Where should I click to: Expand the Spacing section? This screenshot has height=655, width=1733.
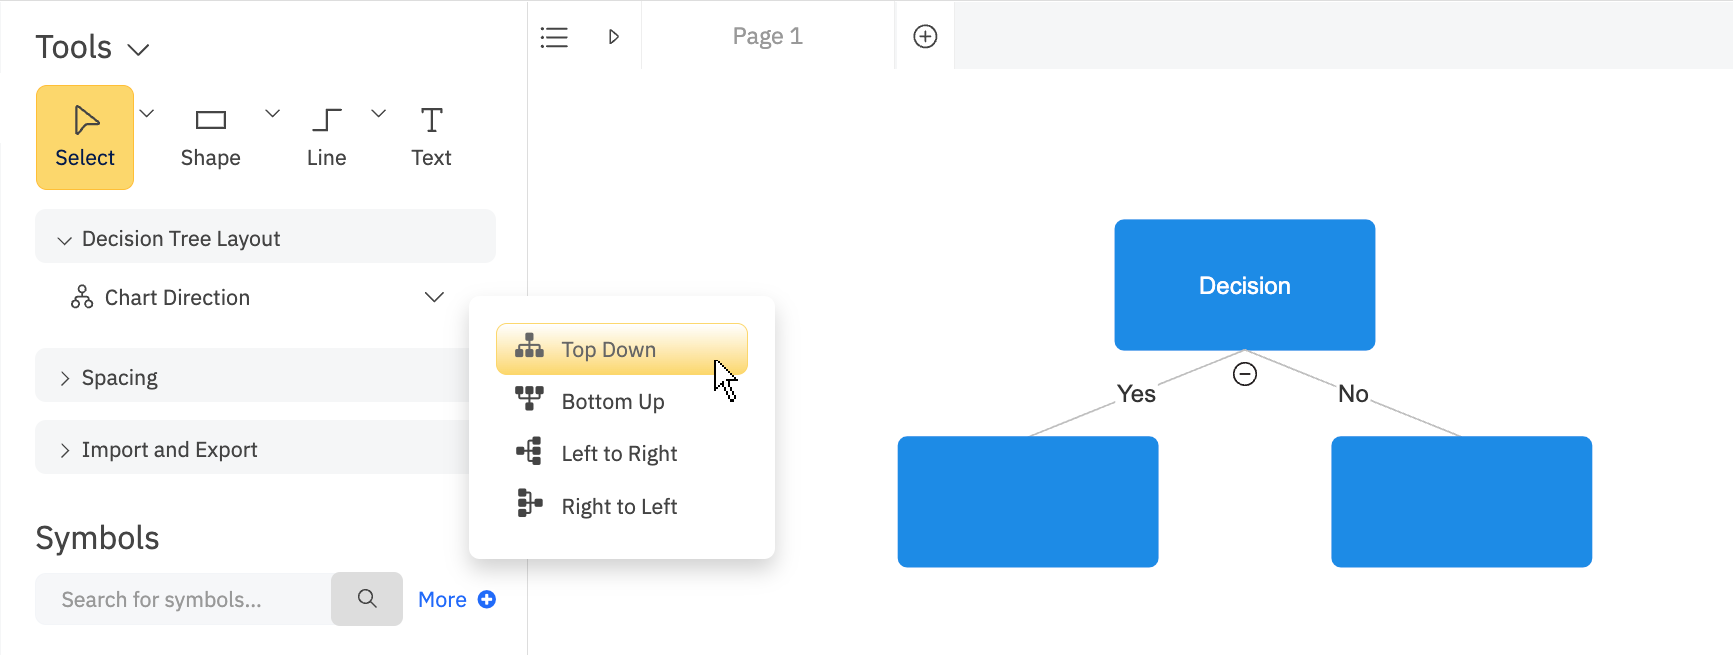65,376
